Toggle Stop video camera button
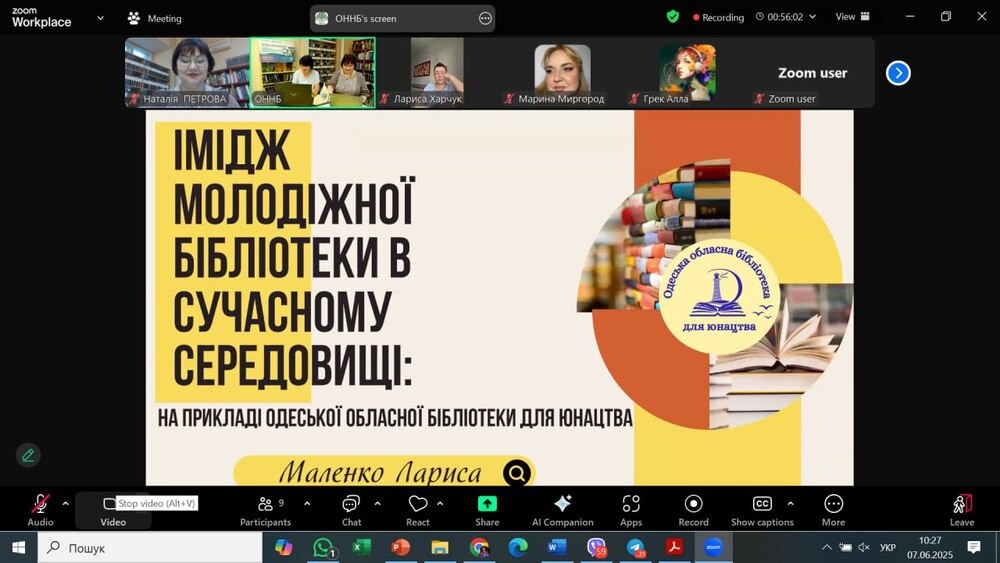1000x563 pixels. coord(112,508)
